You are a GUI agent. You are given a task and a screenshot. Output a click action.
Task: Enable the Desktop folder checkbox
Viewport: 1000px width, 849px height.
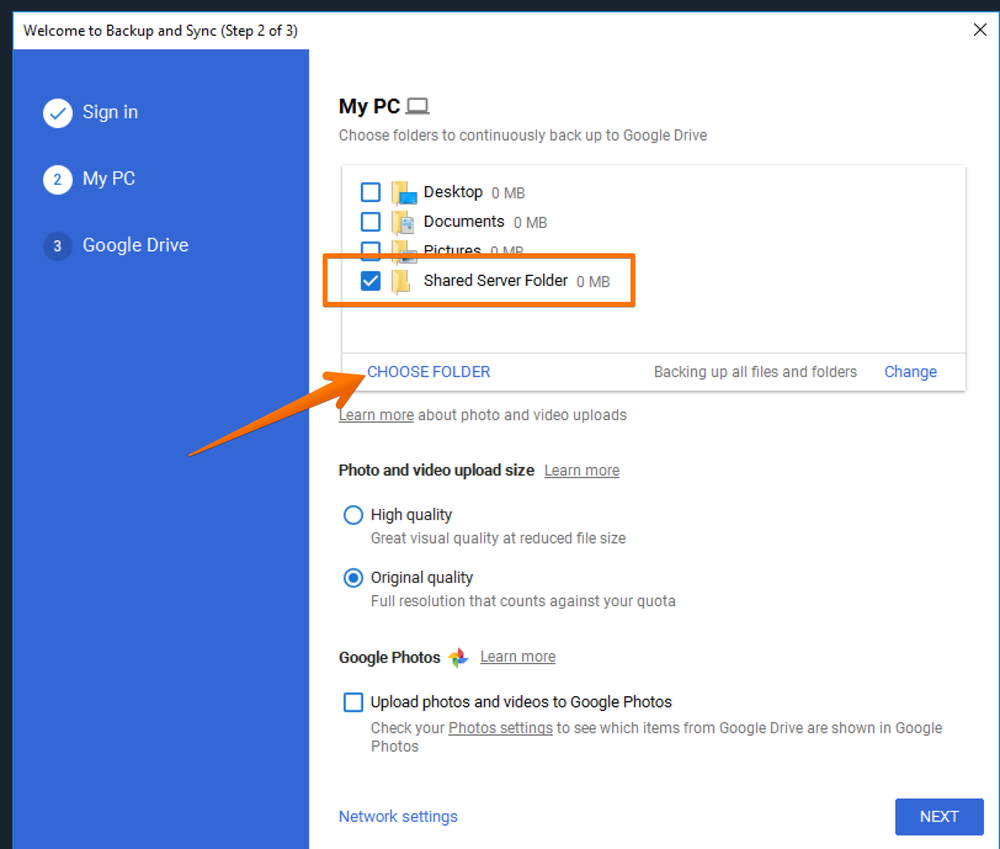pyautogui.click(x=371, y=192)
